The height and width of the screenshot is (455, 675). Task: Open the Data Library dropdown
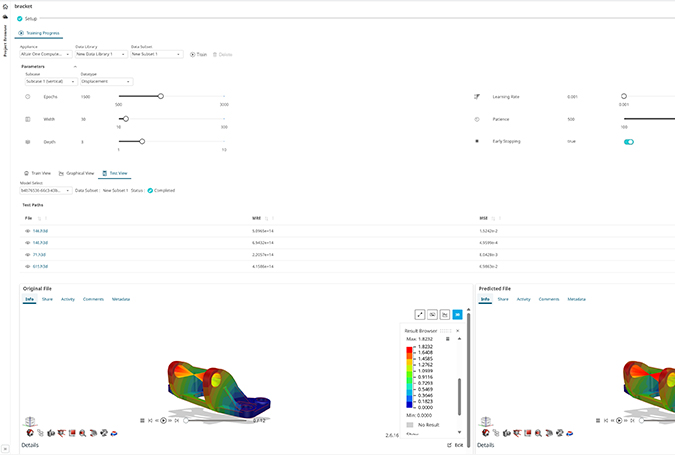pos(101,54)
